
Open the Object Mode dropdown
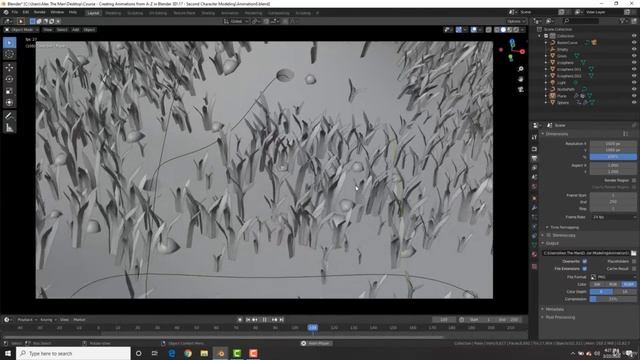coord(21,30)
